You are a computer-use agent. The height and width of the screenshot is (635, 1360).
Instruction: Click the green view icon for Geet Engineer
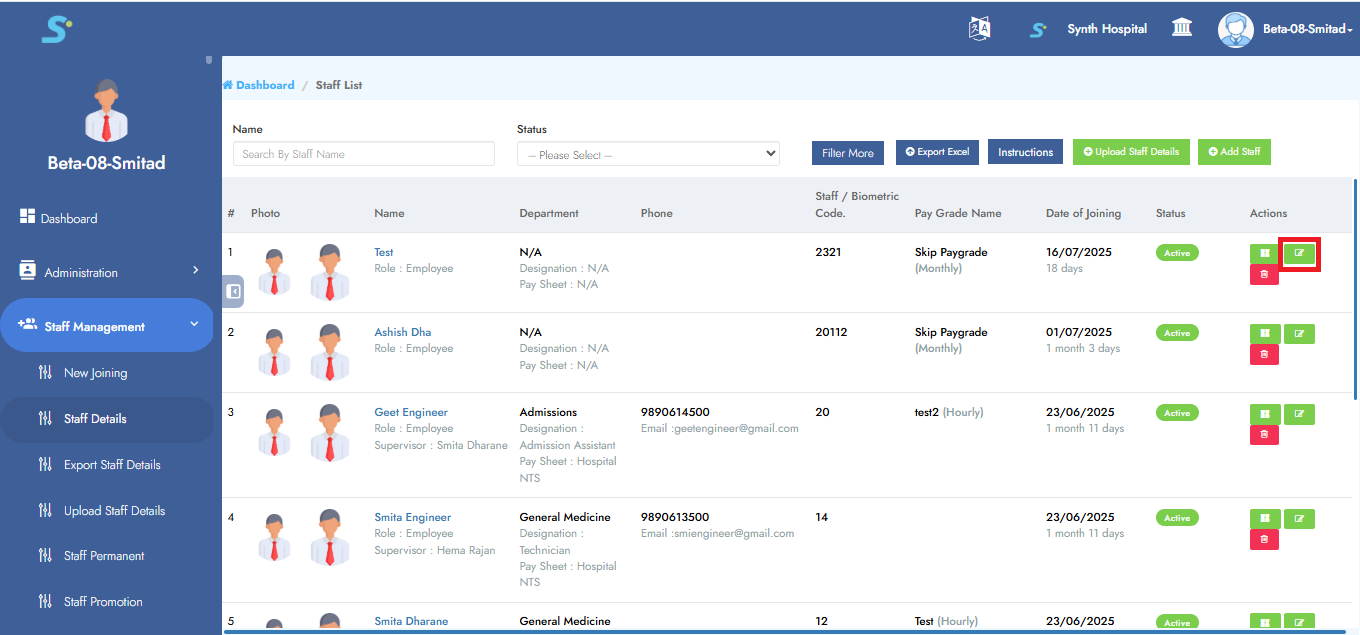[x=1264, y=414]
